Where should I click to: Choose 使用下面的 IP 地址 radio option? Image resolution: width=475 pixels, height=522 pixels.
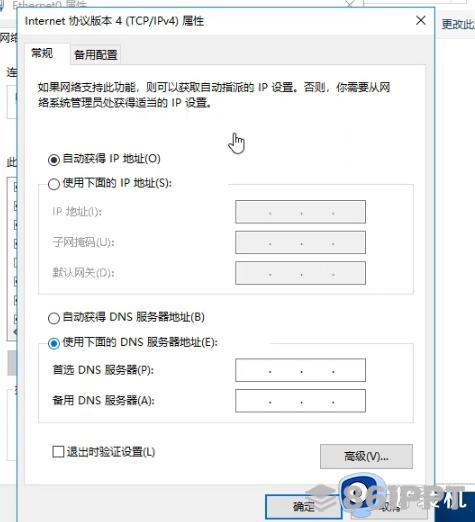pyautogui.click(x=54, y=184)
